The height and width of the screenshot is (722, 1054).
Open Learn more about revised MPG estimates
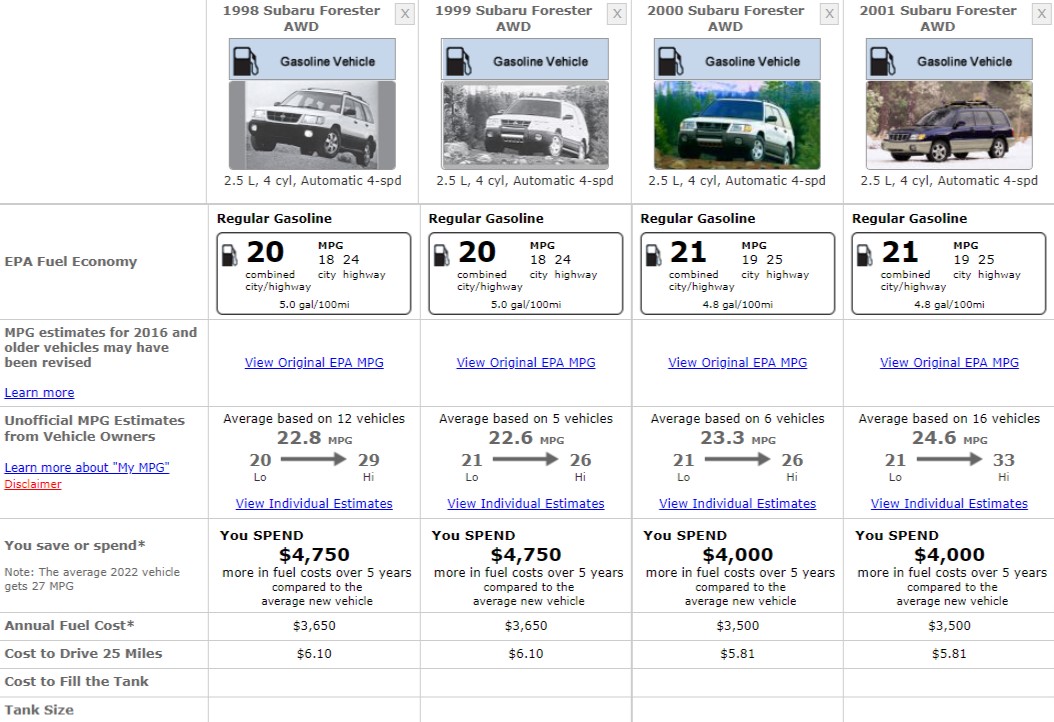pyautogui.click(x=40, y=393)
